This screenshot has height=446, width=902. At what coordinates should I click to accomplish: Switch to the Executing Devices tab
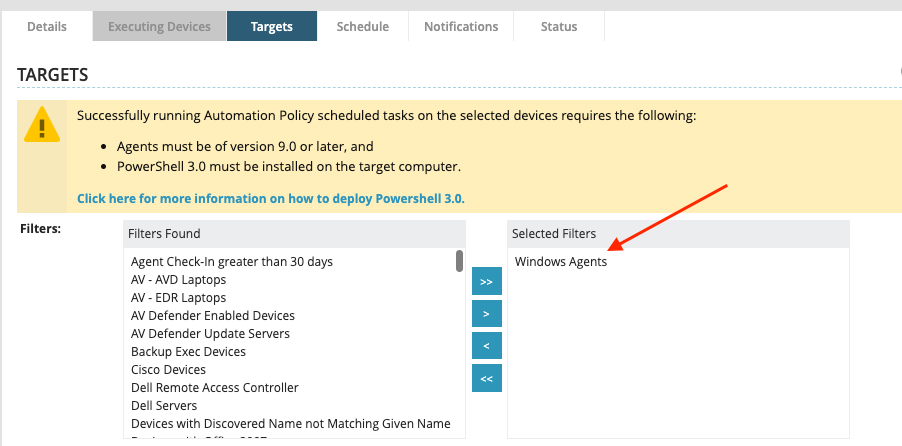160,27
